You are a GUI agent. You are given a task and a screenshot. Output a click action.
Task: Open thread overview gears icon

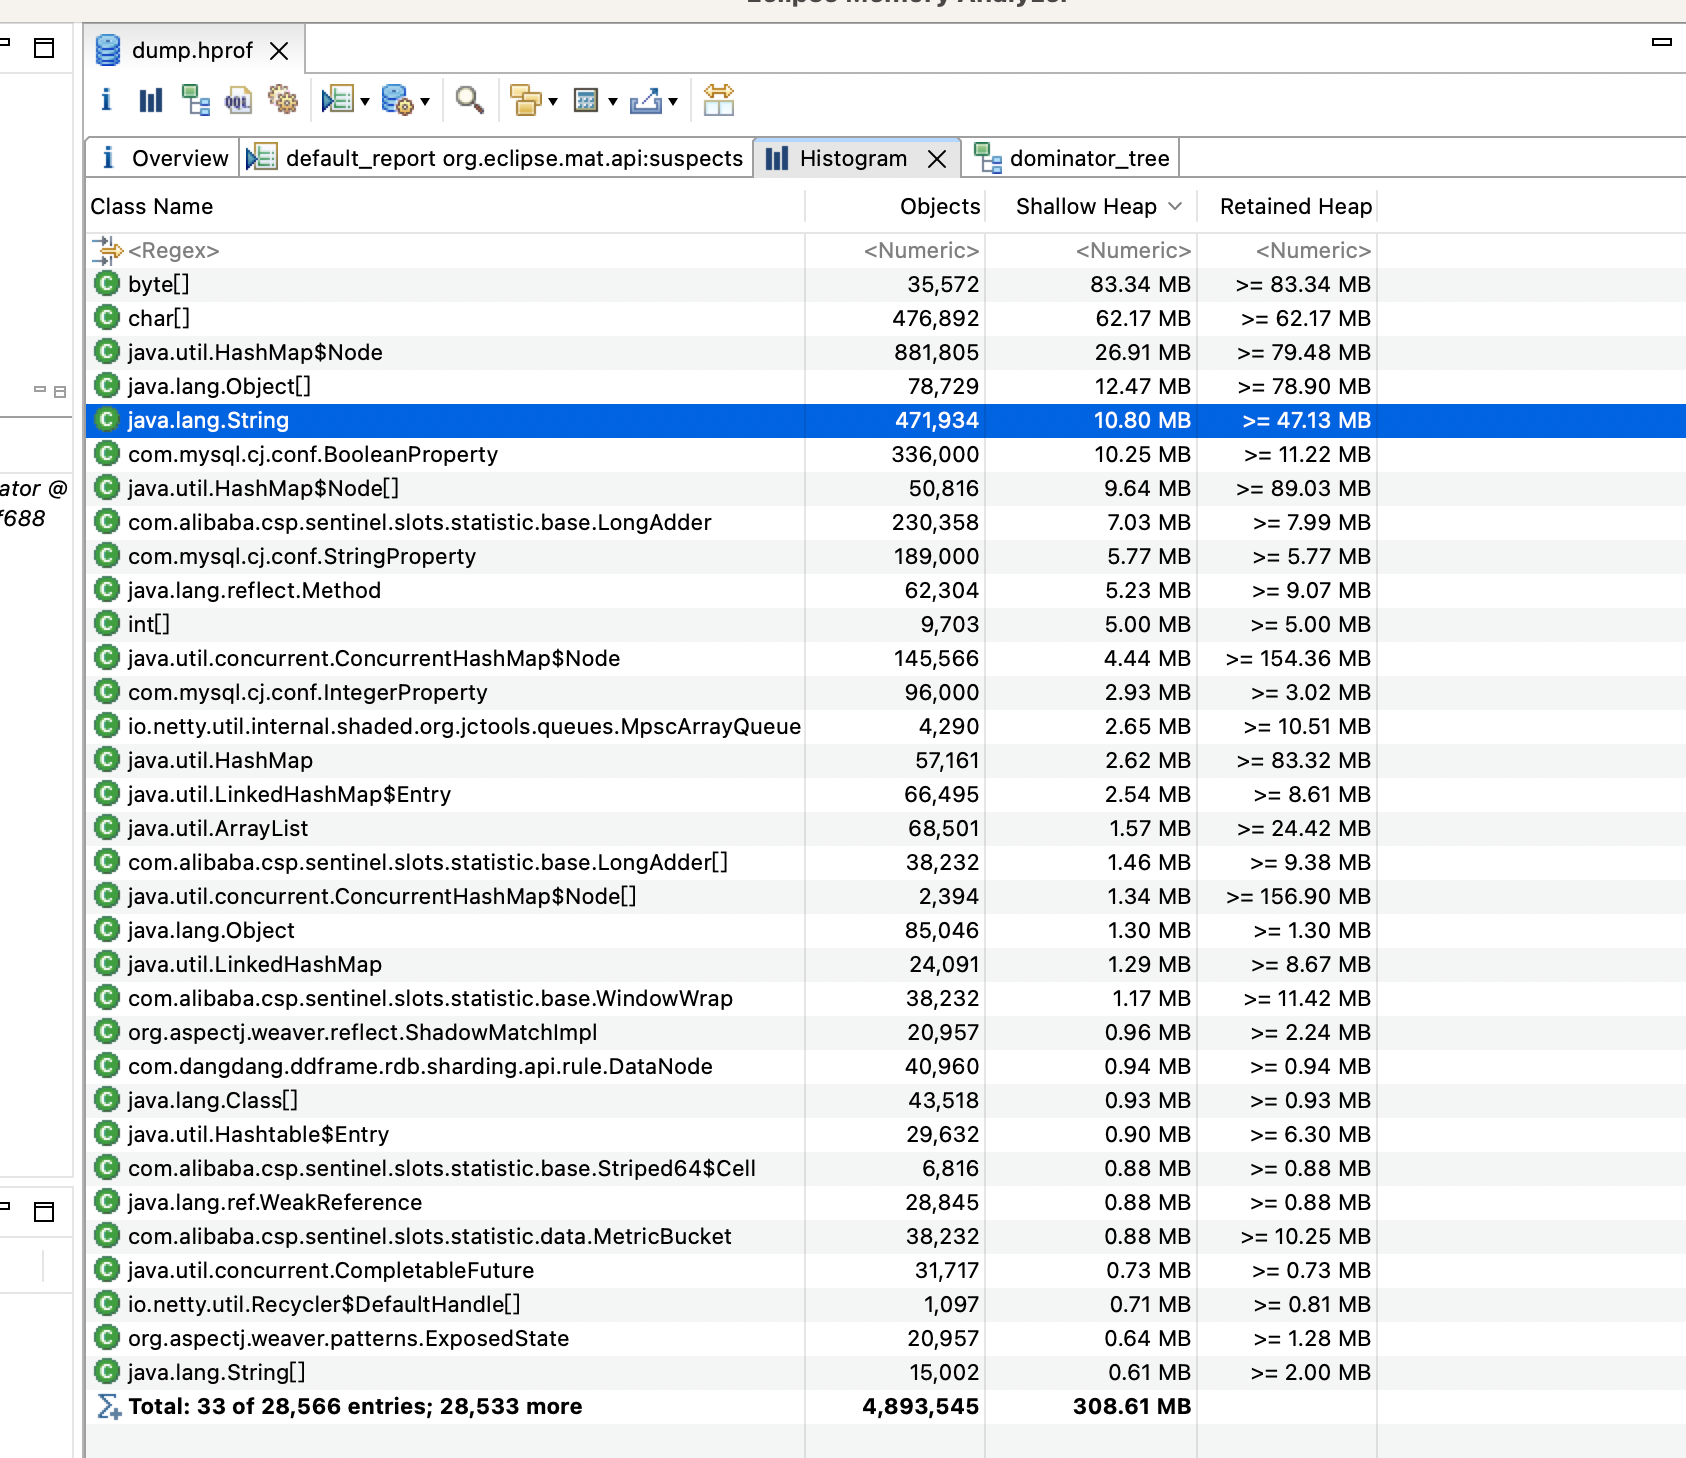point(283,100)
